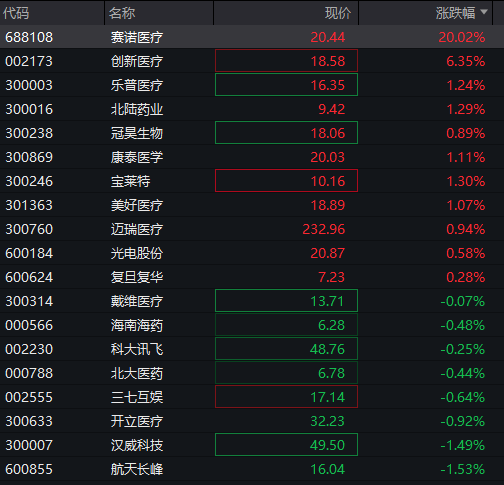Open 开立医疗 stock name

point(137,421)
